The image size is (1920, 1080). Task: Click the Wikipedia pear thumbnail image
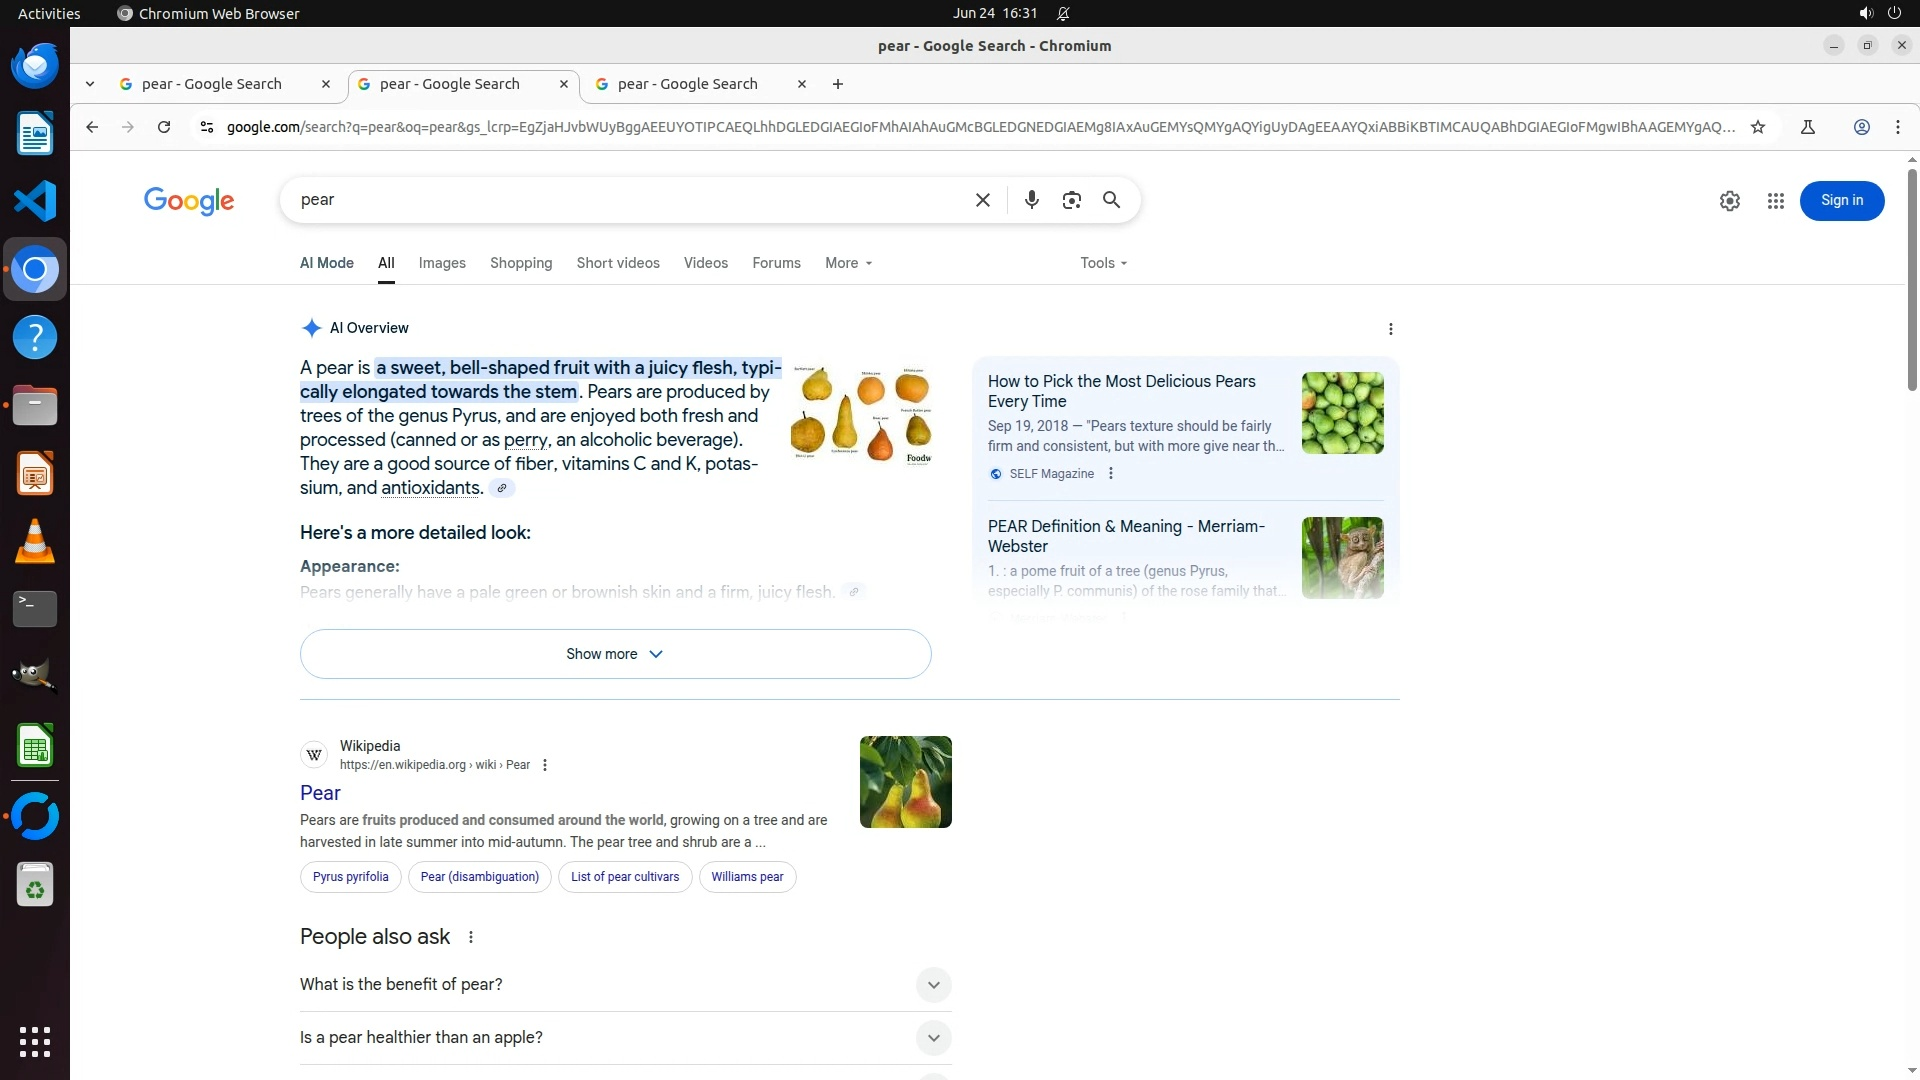905,782
